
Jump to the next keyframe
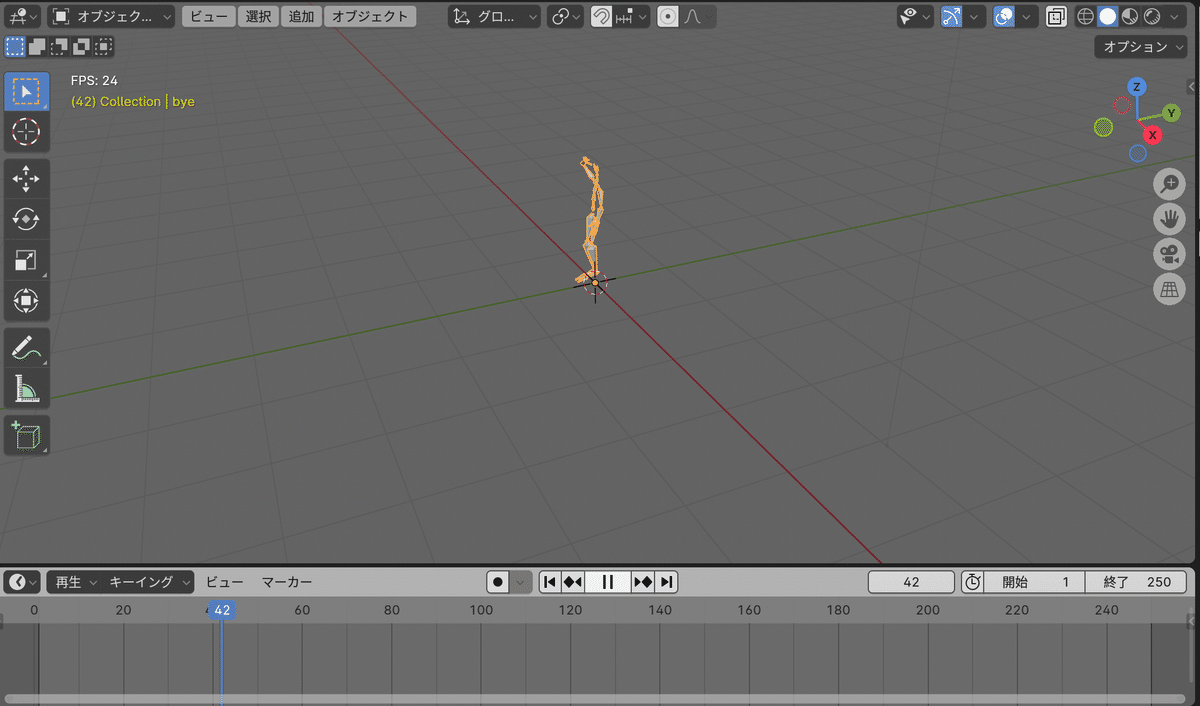643,582
